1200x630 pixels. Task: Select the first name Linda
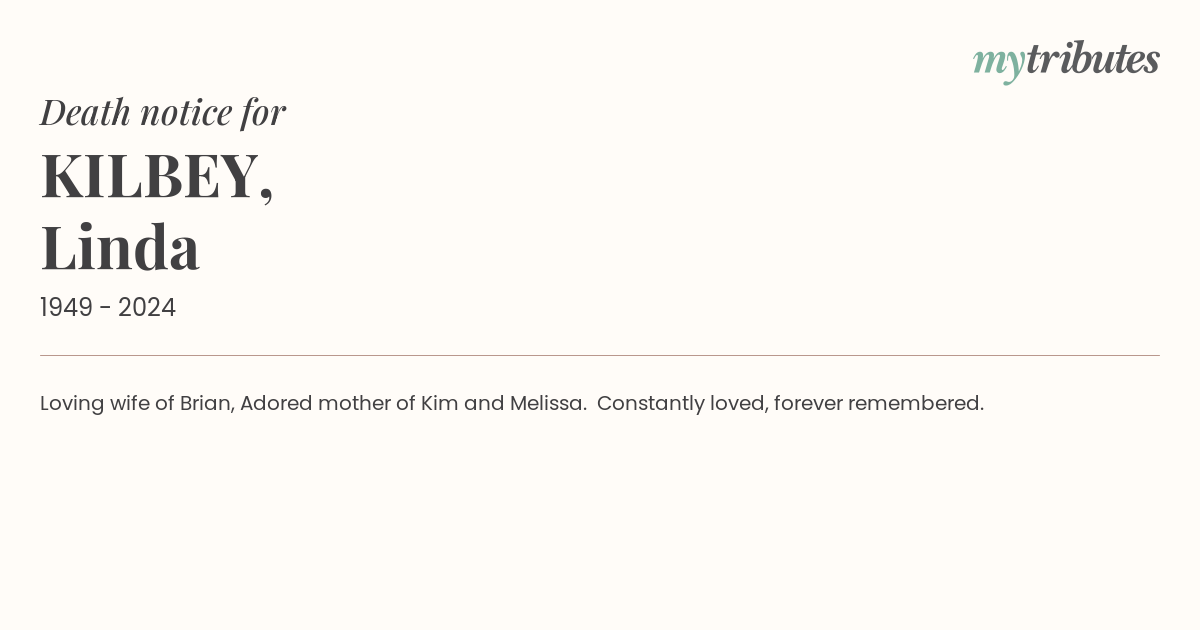point(120,247)
